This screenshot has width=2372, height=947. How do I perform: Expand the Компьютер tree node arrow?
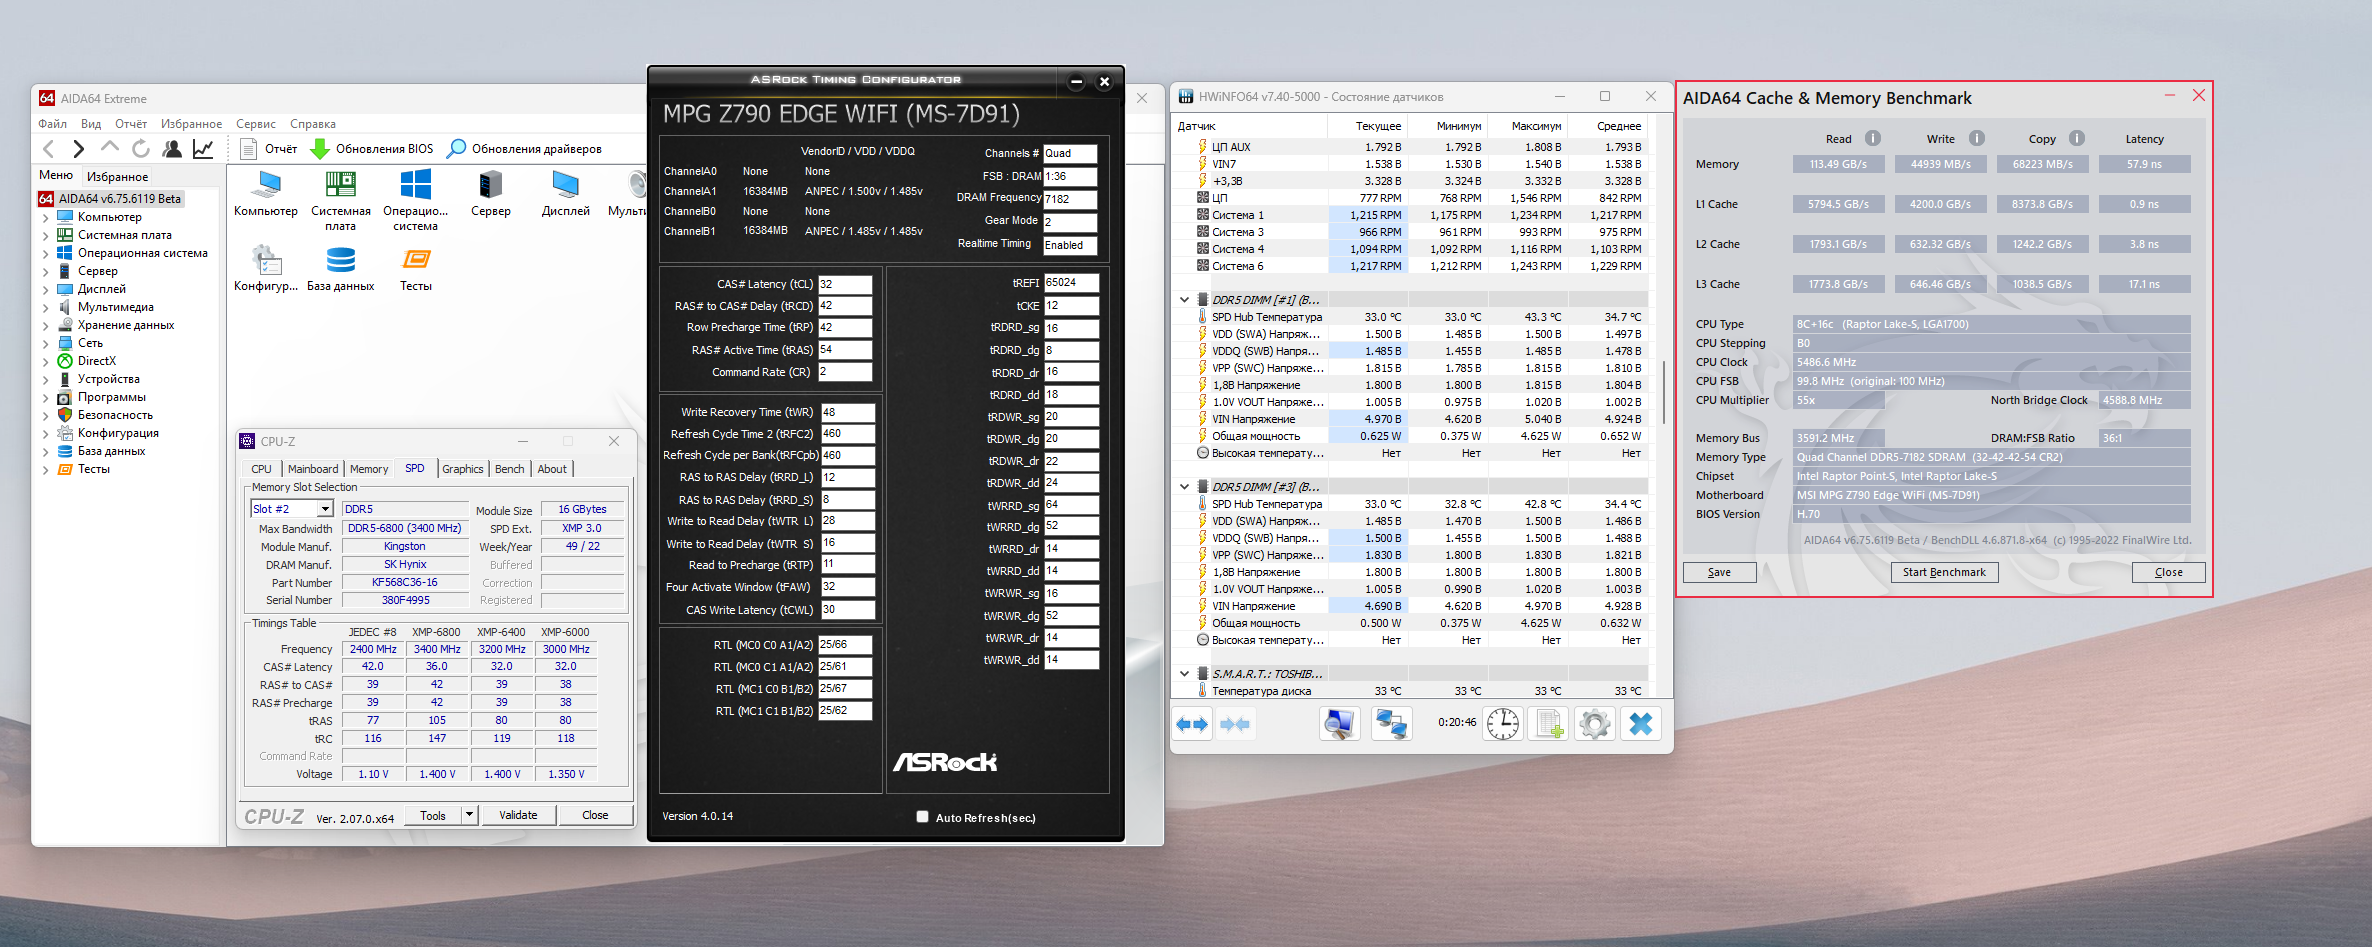pos(45,218)
